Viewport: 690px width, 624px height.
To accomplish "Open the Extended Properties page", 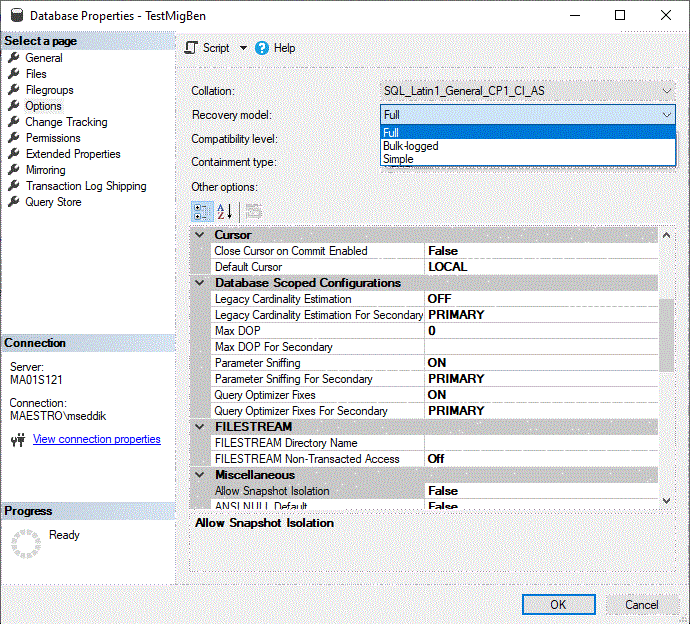I will [x=73, y=154].
